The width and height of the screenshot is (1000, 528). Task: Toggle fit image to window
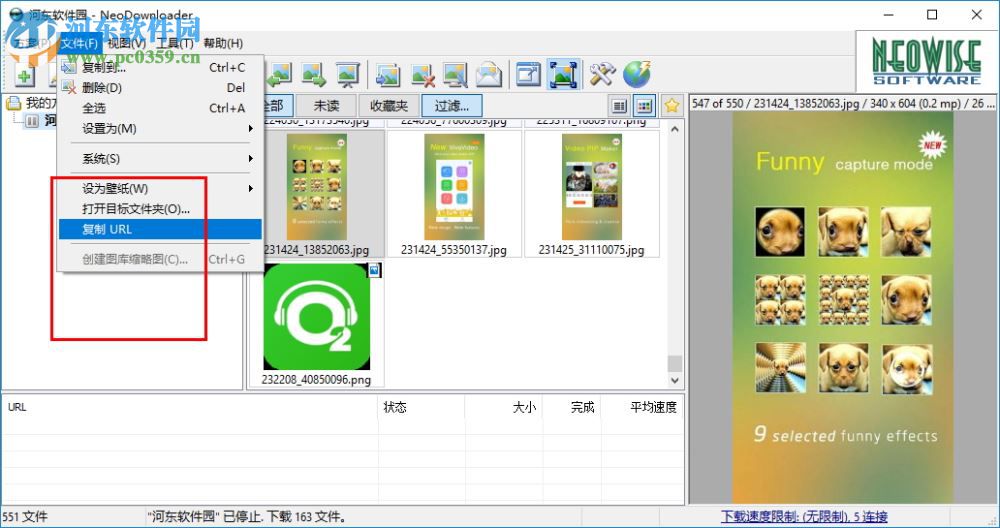click(x=563, y=74)
